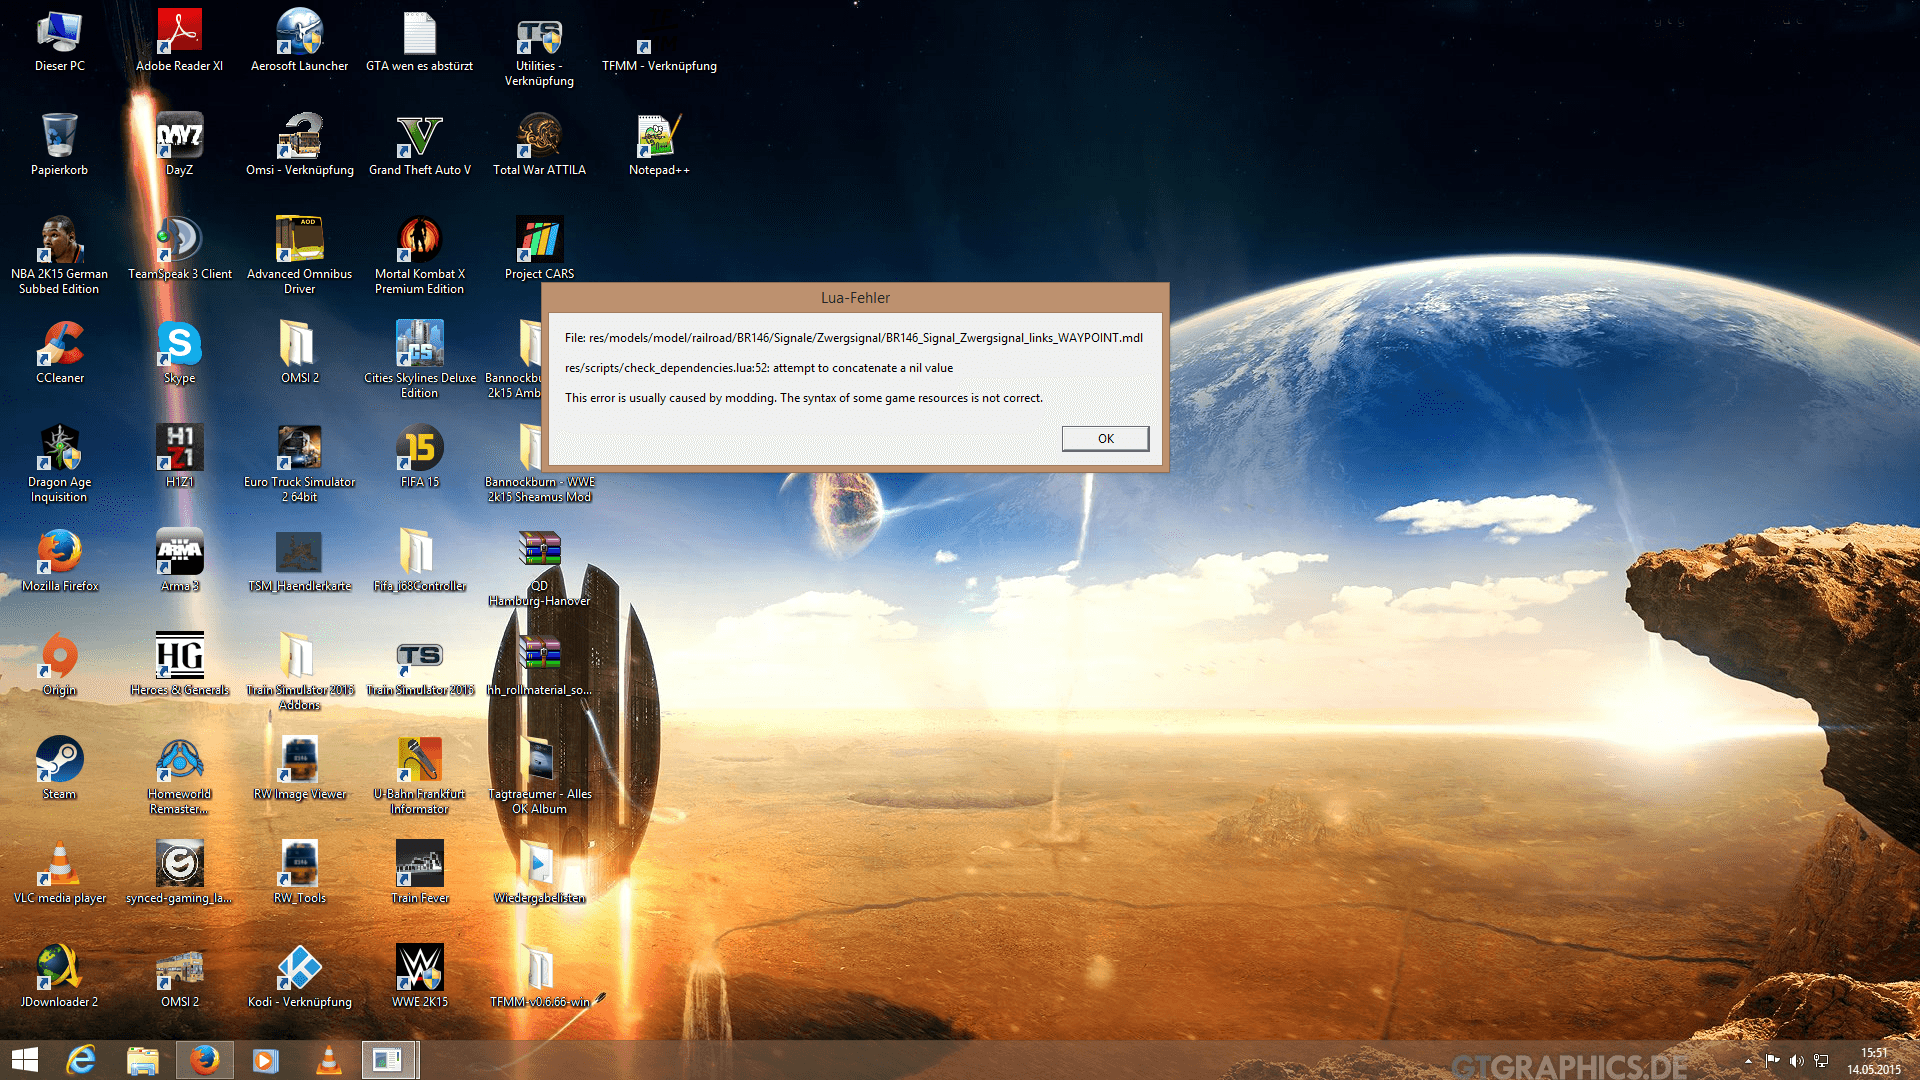Select the Heroes & Generals icon
1920x1080 pixels.
tap(180, 666)
